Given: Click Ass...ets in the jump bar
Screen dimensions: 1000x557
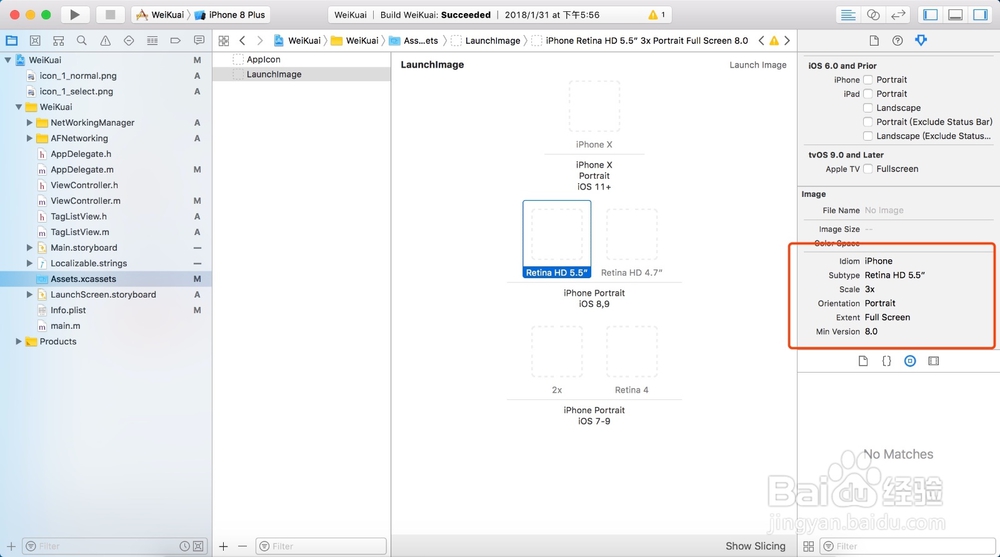Looking at the screenshot, I should click(x=414, y=40).
